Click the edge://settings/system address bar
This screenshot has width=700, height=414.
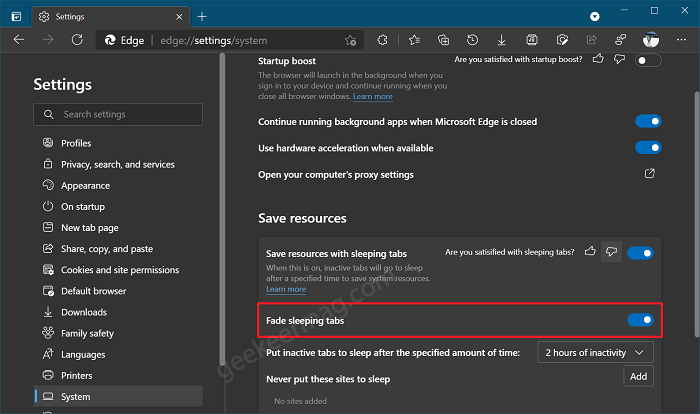pyautogui.click(x=230, y=41)
